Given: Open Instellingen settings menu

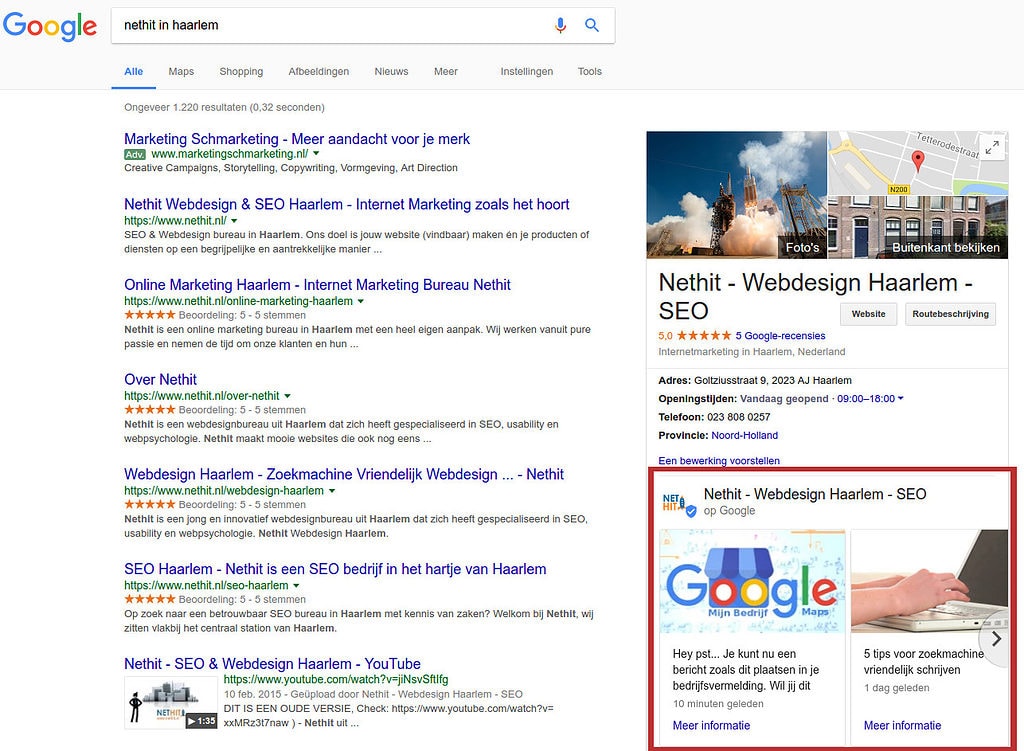Looking at the screenshot, I should [x=526, y=71].
